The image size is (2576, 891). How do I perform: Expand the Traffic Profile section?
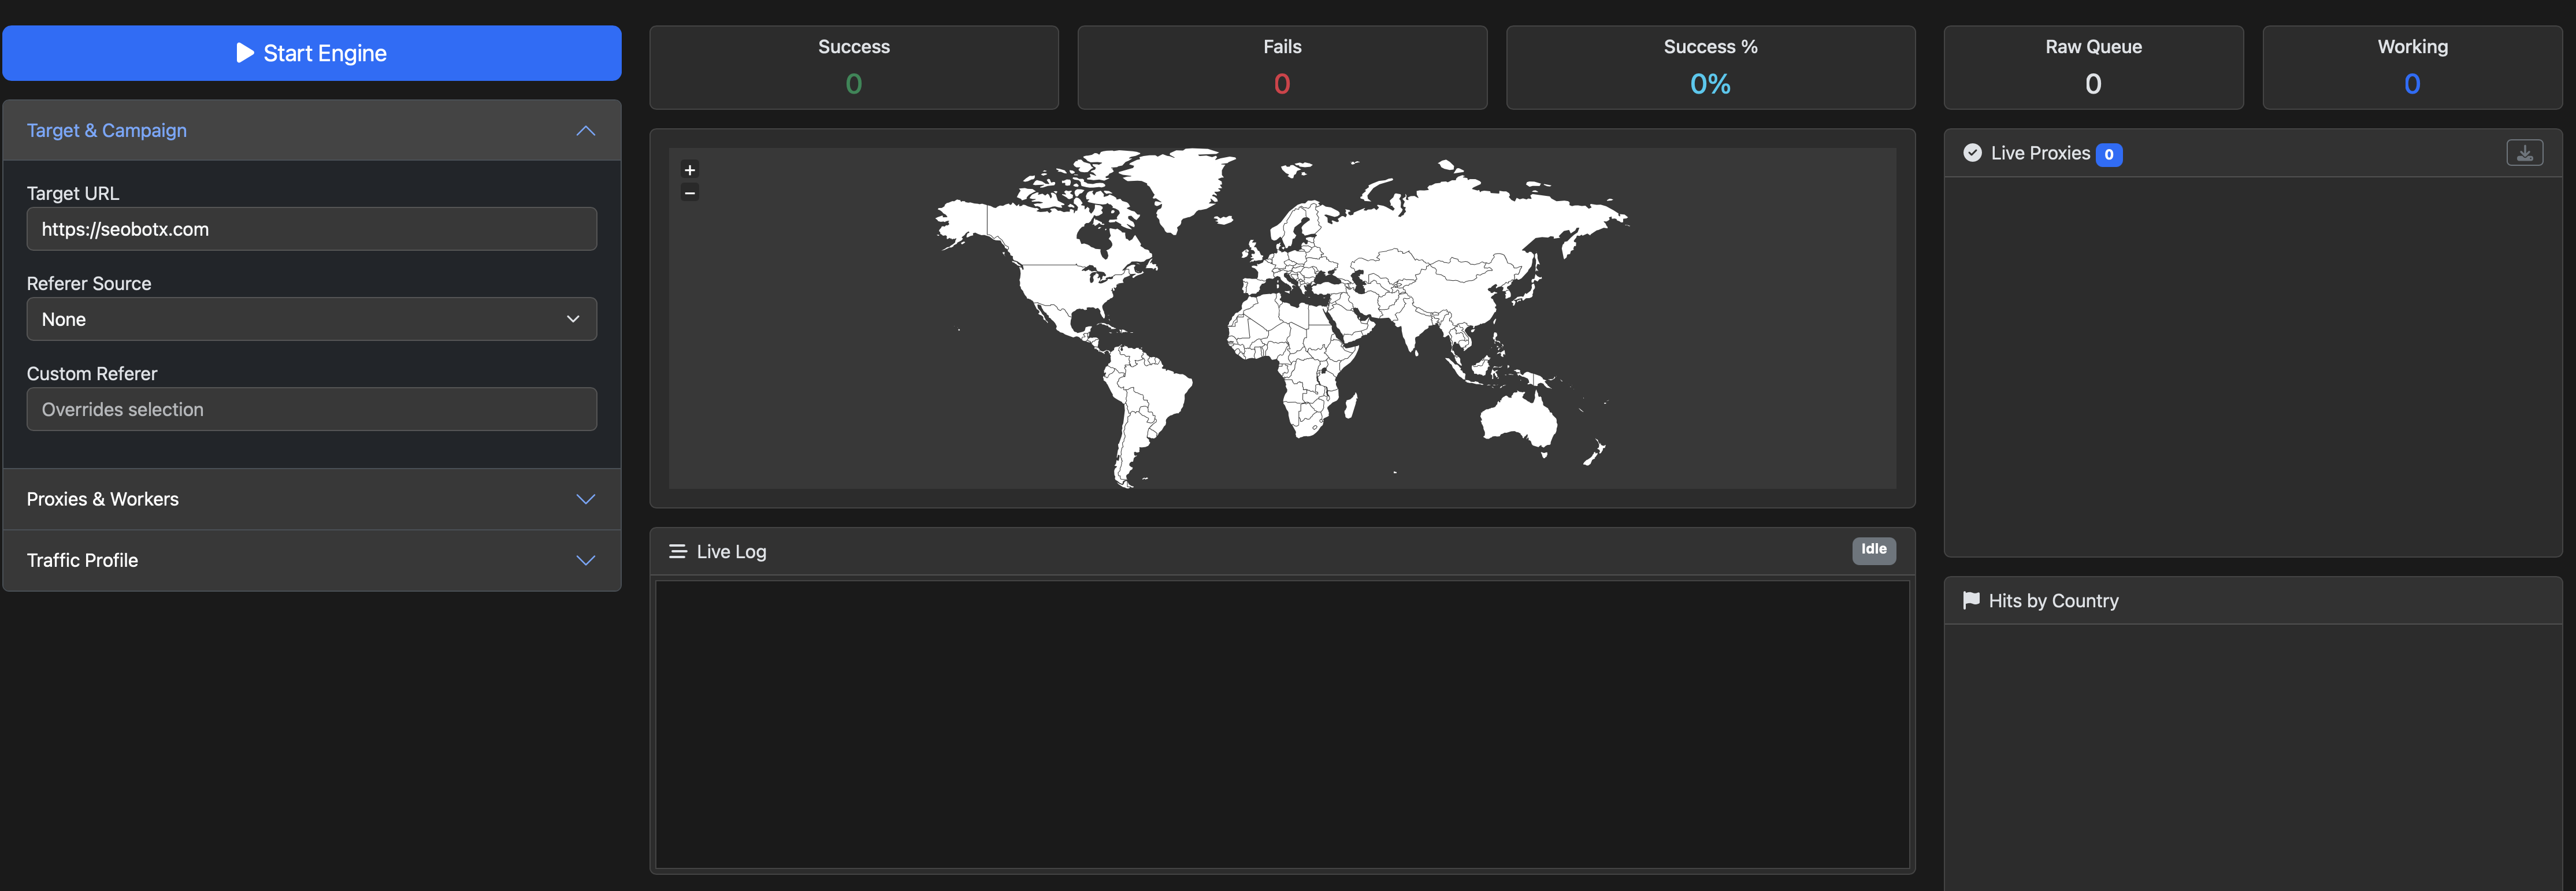tap(311, 560)
